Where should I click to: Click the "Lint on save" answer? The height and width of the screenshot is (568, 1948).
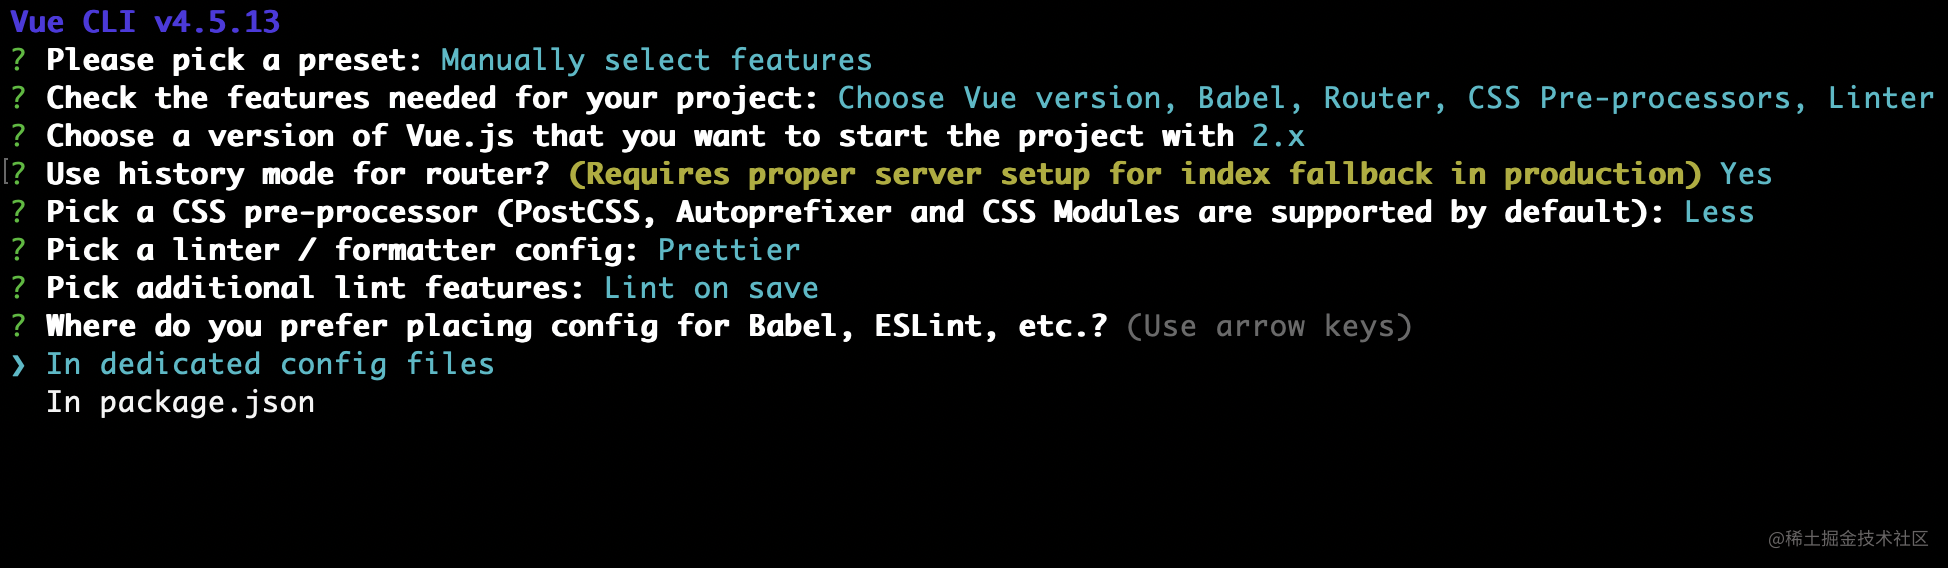coord(711,288)
